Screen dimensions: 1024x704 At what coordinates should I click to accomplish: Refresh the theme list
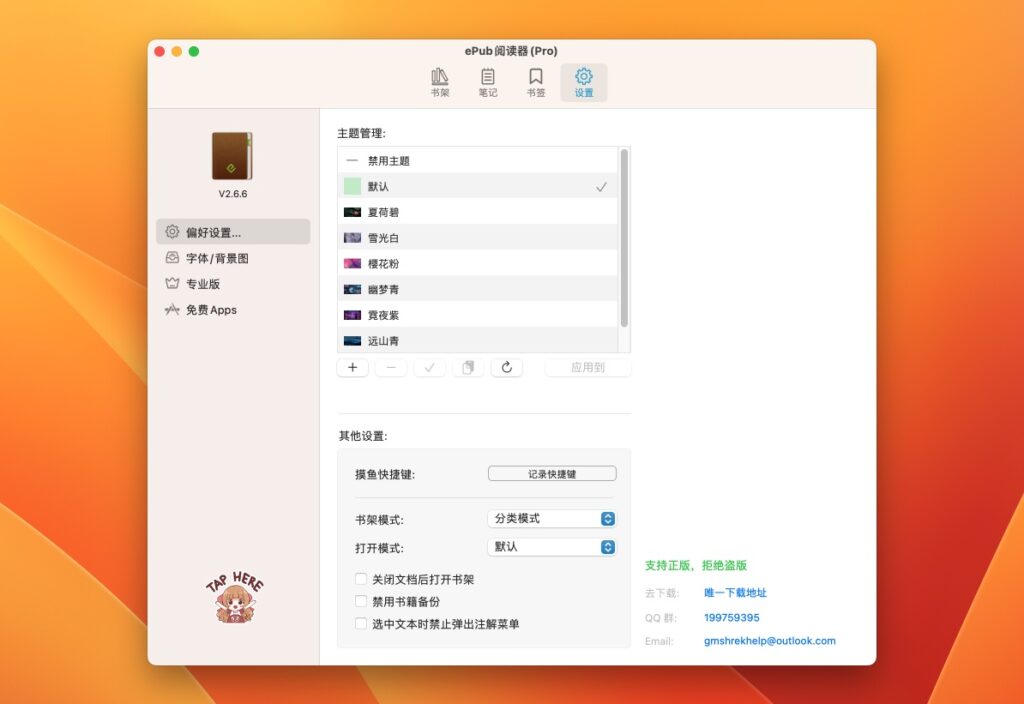[x=507, y=367]
